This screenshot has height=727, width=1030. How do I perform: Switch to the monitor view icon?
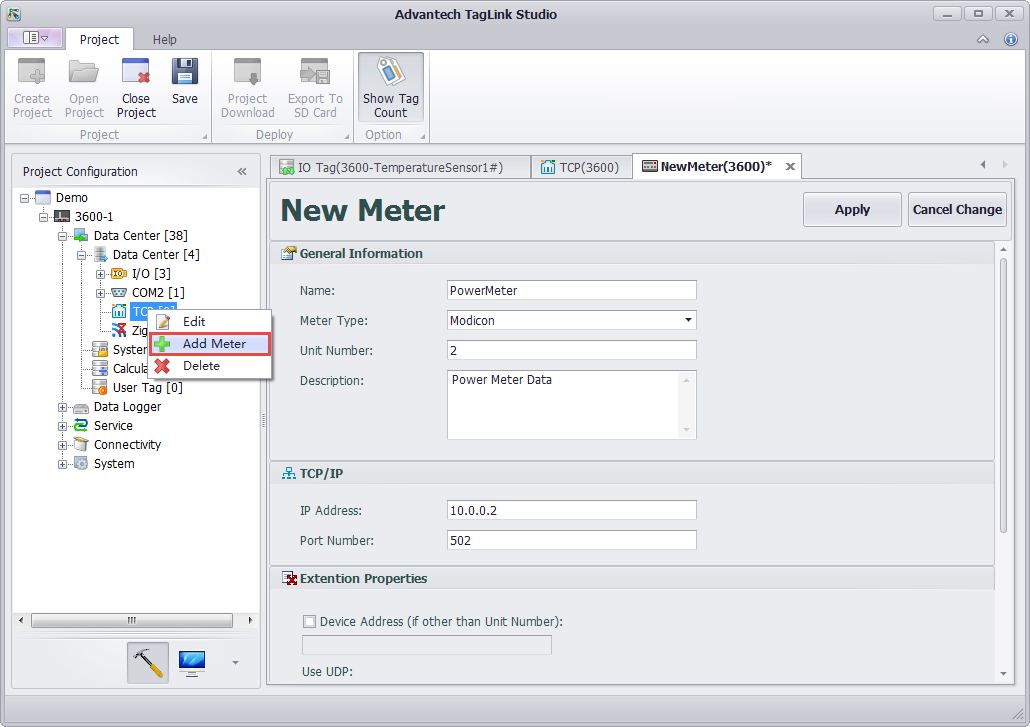point(191,662)
